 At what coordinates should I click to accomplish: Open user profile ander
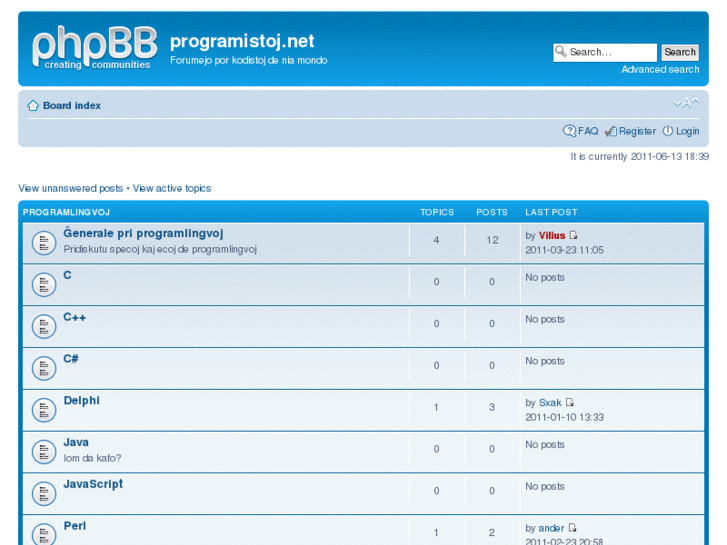point(551,528)
